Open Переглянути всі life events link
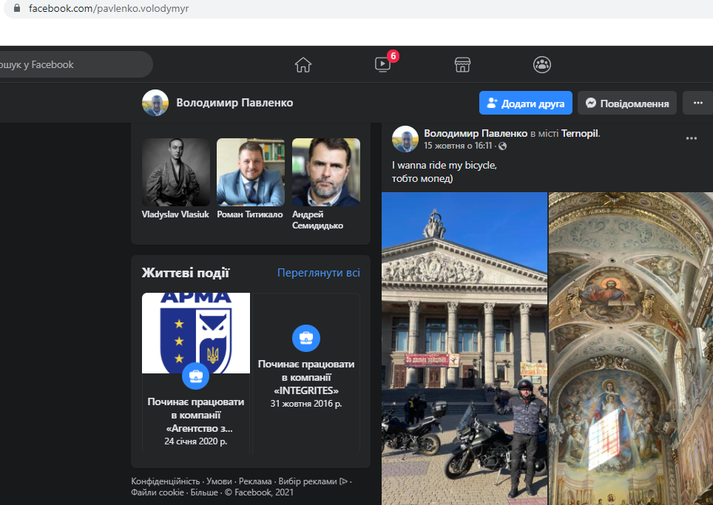This screenshot has height=505, width=713. click(x=318, y=272)
